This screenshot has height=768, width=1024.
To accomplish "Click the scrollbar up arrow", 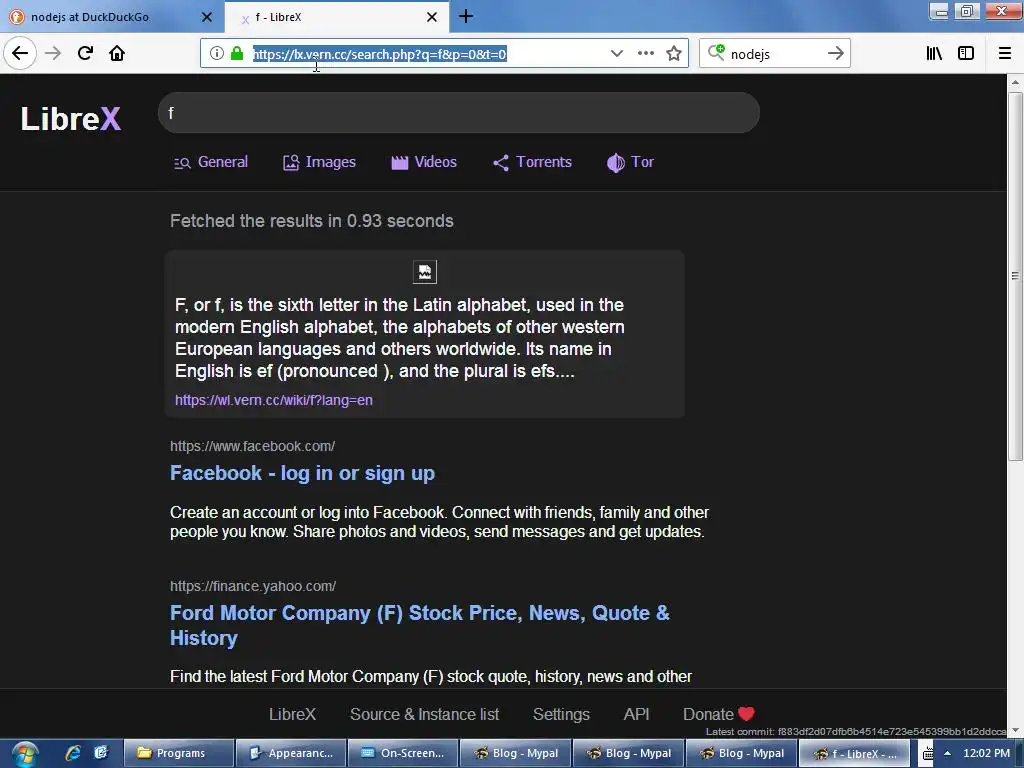I will click(x=1015, y=82).
